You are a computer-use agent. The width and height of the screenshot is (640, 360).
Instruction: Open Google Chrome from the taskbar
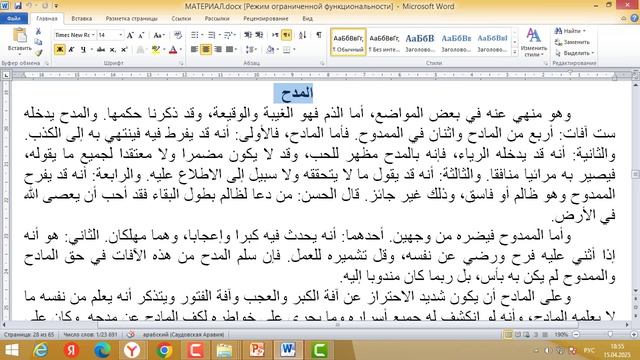point(164,350)
